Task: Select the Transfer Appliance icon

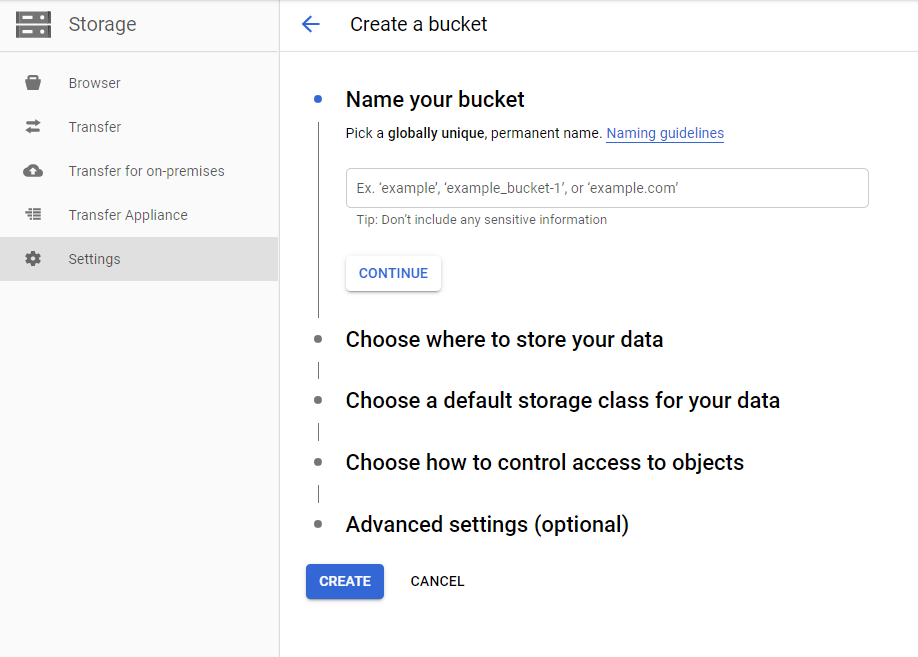Action: click(x=33, y=215)
